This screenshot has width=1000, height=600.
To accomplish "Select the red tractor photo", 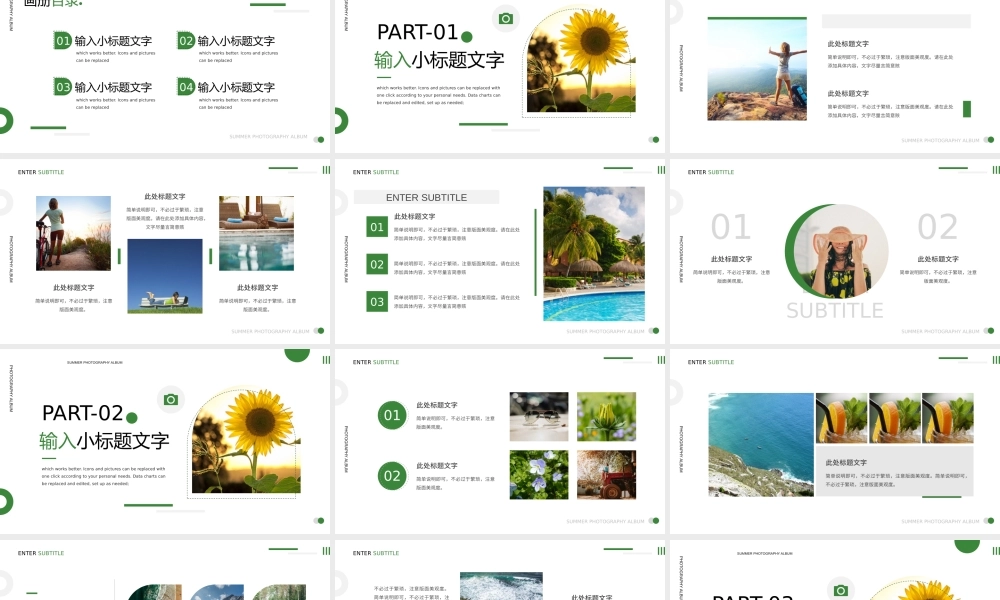I will [607, 474].
